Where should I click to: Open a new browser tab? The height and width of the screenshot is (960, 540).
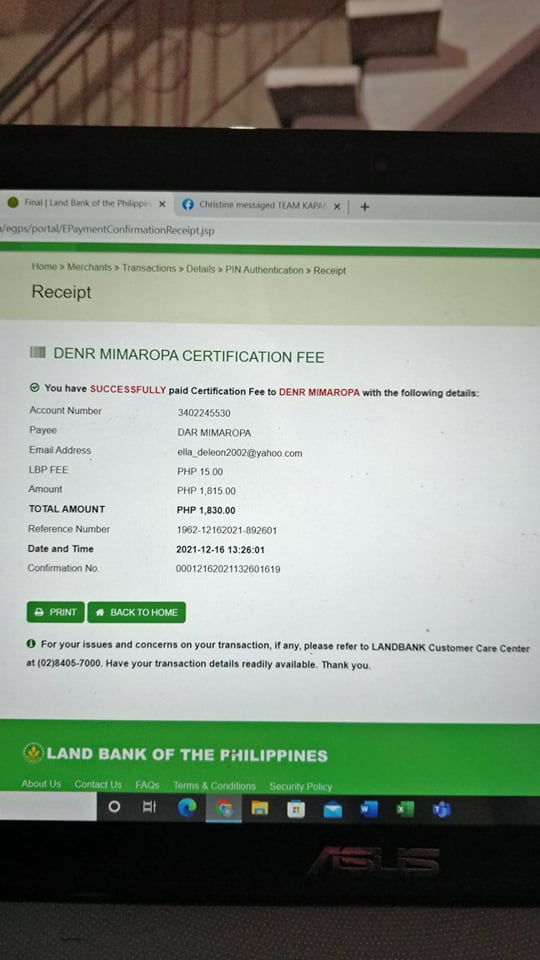tap(365, 207)
